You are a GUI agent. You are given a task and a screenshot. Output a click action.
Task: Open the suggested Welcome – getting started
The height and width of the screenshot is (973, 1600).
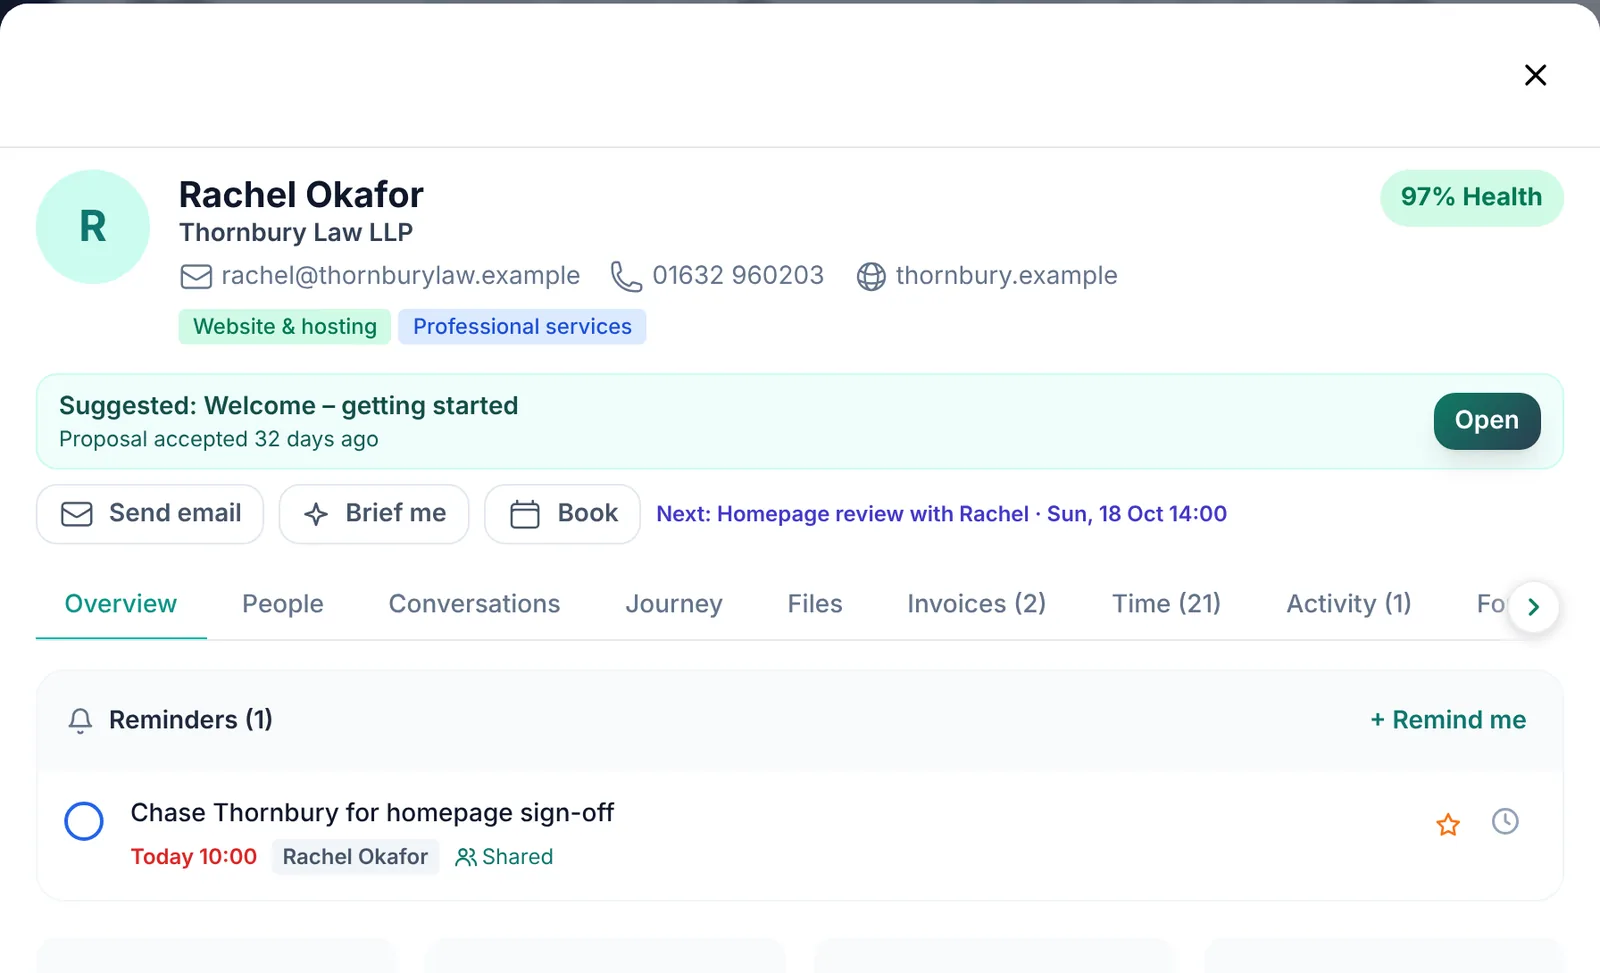[x=1487, y=421]
